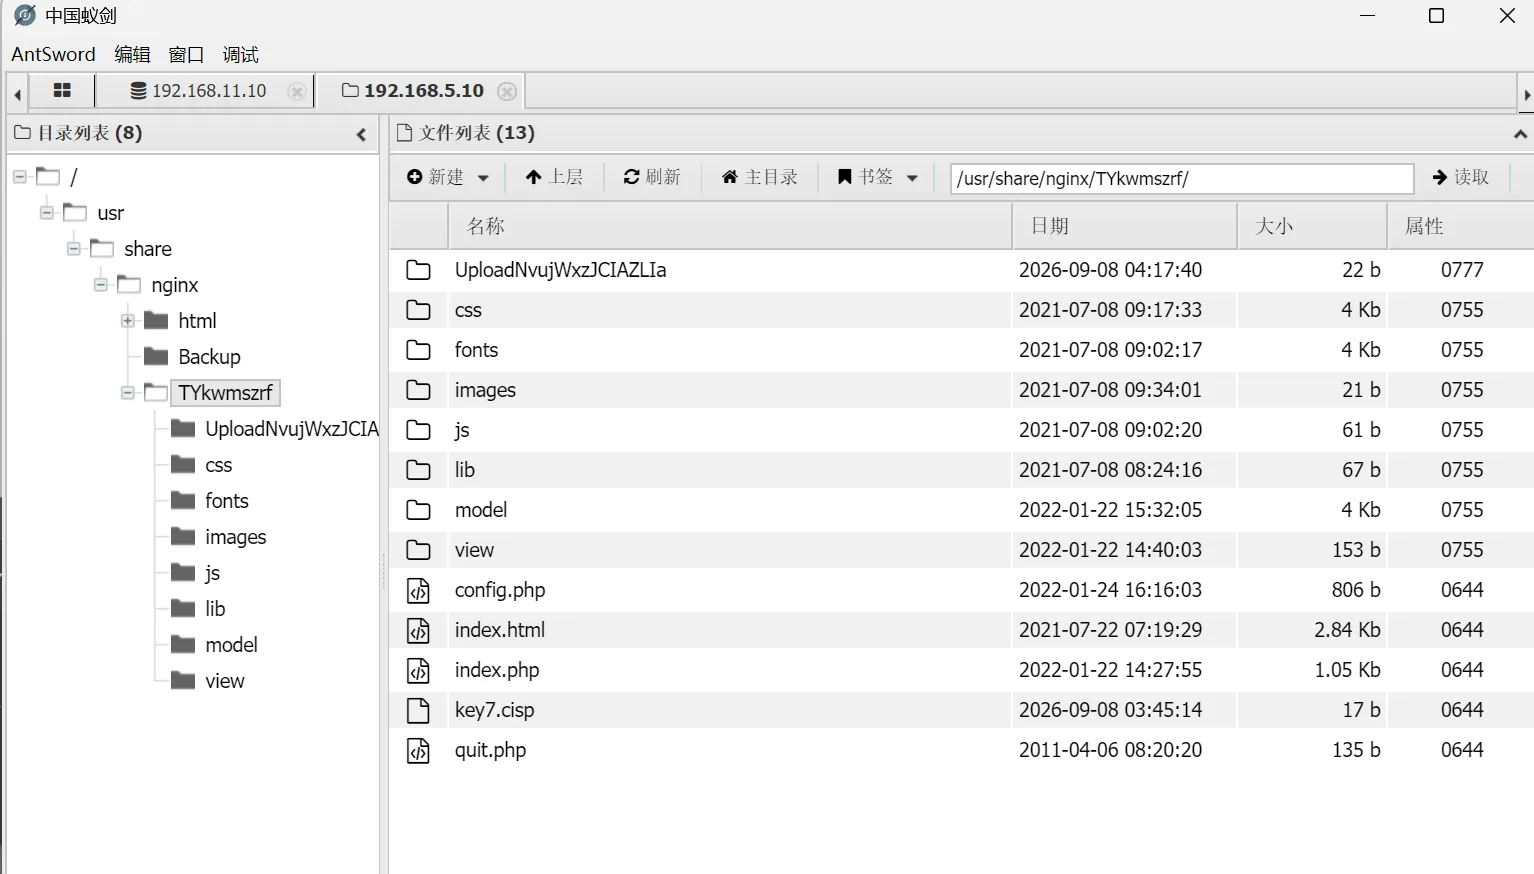Collapse the 目录列表 directory panel

[x=361, y=134]
